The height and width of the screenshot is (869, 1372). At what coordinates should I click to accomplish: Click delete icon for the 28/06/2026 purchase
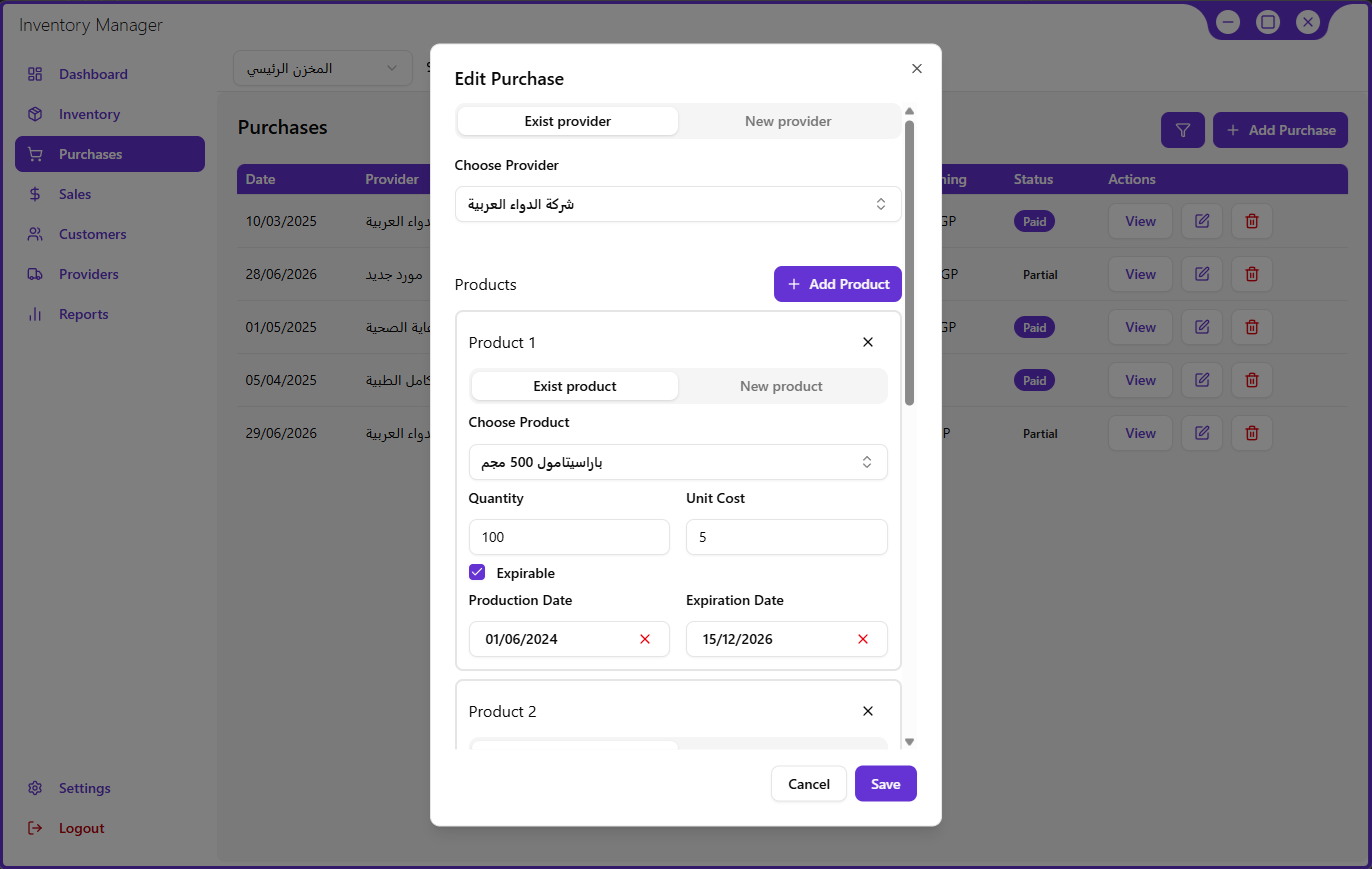click(1252, 274)
